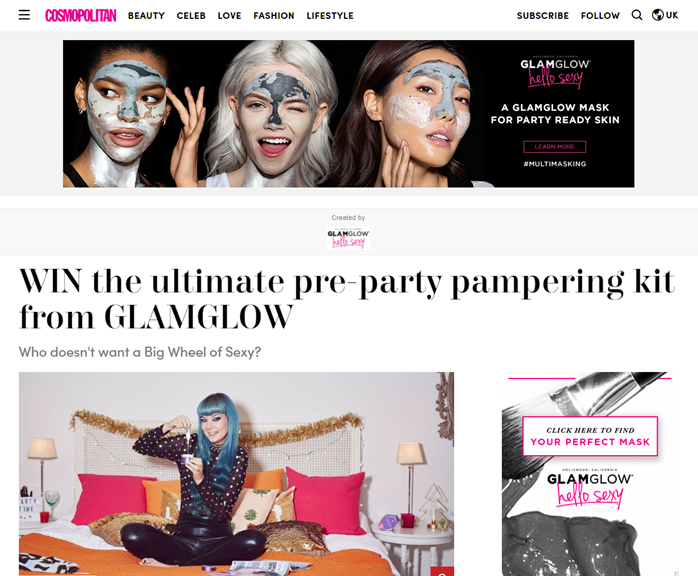Click the Subscribe link
The height and width of the screenshot is (576, 698).
click(x=543, y=16)
